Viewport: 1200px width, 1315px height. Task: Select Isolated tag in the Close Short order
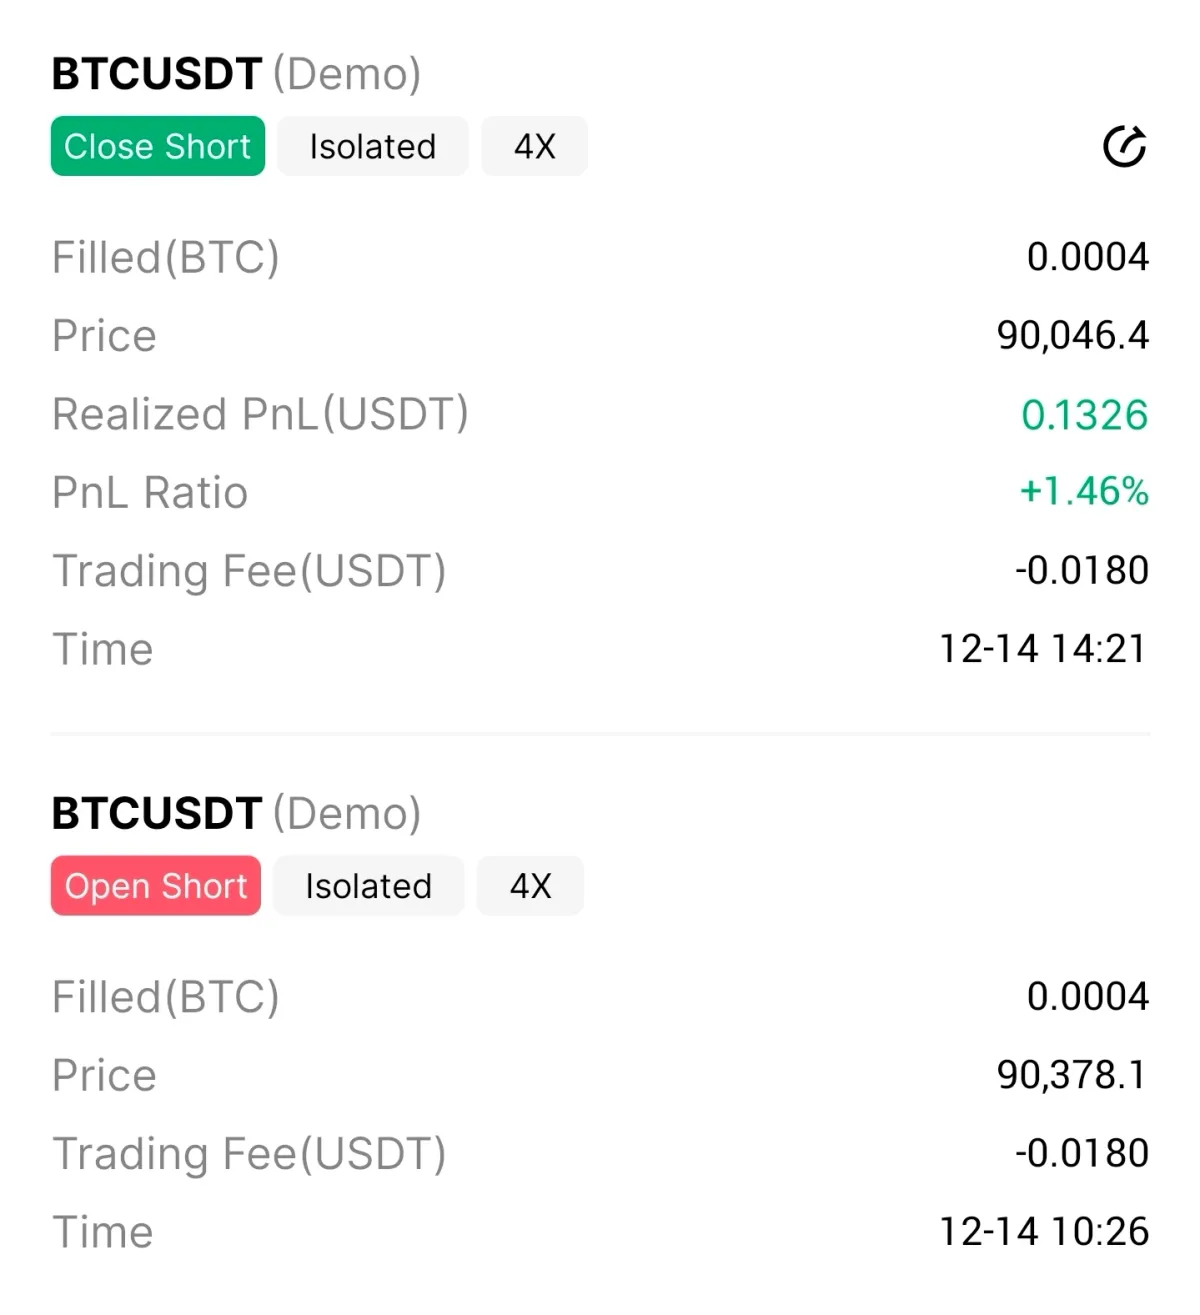coord(372,147)
